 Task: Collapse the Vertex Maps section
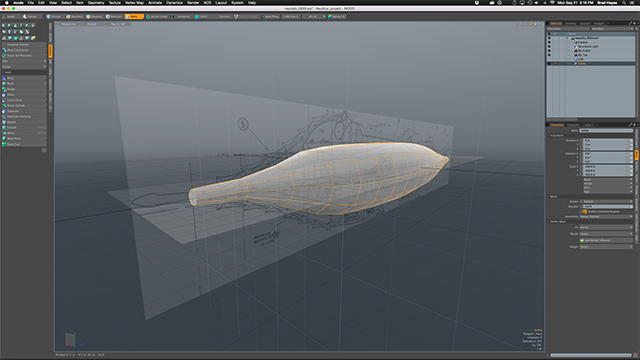549,222
